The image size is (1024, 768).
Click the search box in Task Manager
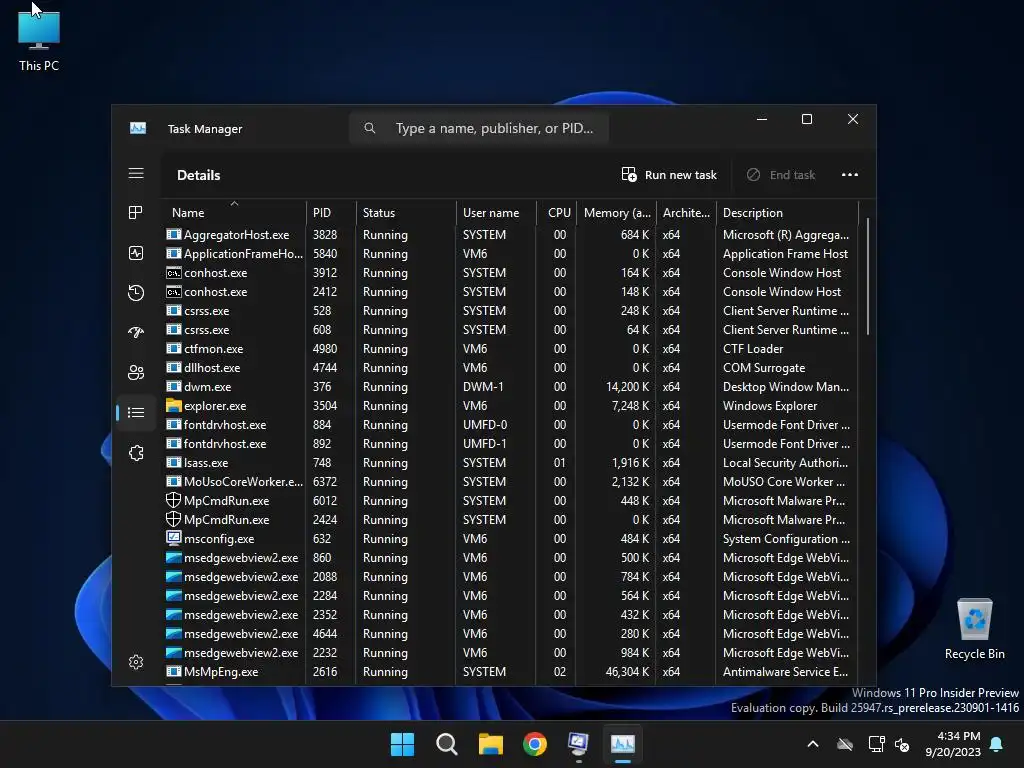coord(479,128)
